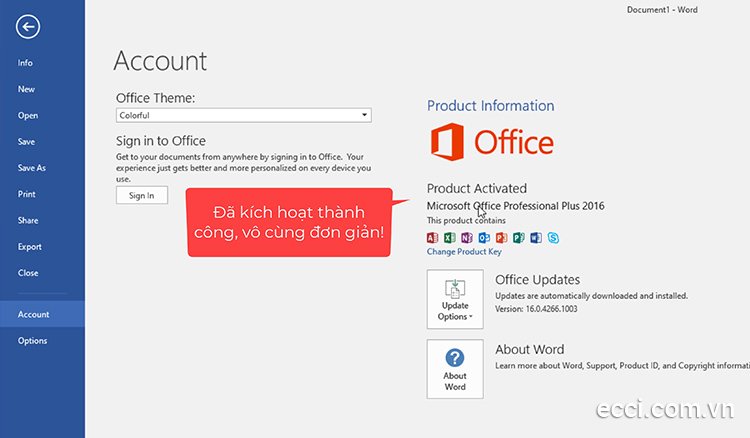The image size is (750, 438).
Task: Click the Office logo
Action: tap(491, 142)
